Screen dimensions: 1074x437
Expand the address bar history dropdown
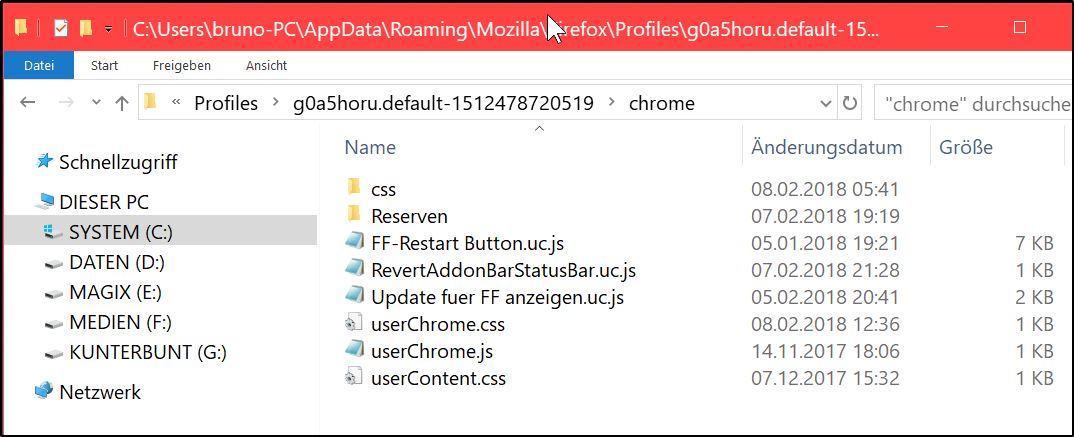tap(826, 103)
